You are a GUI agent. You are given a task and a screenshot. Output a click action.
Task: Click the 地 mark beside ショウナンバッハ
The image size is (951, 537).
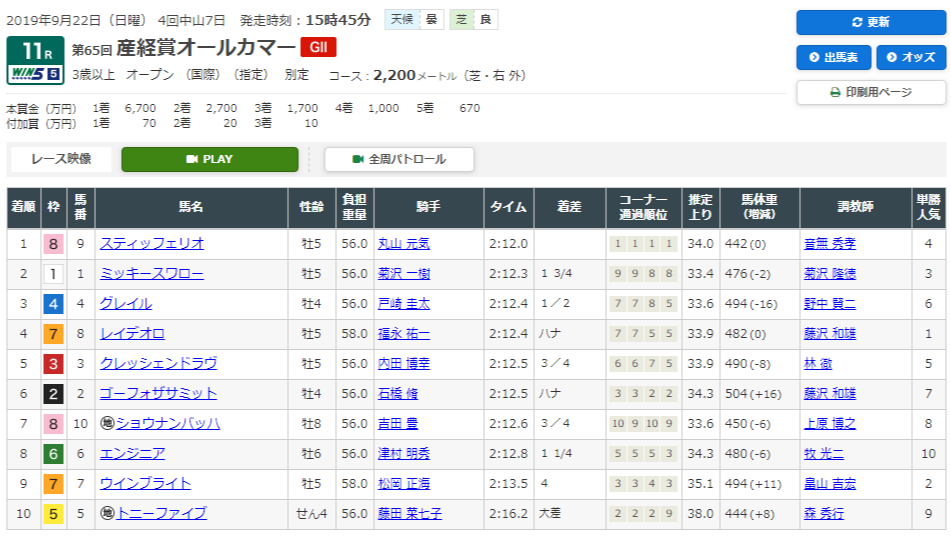[107, 424]
